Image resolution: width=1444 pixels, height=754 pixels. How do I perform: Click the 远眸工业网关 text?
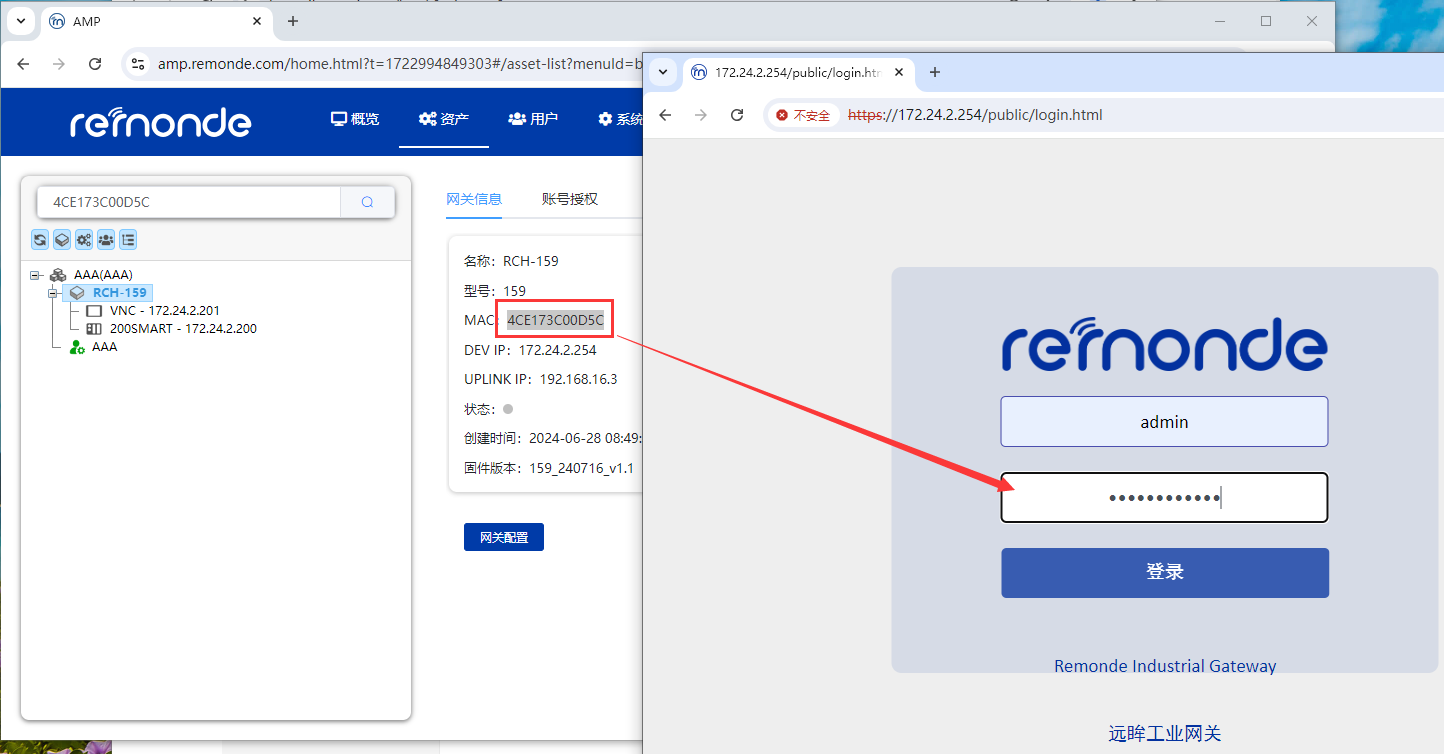pos(1165,733)
